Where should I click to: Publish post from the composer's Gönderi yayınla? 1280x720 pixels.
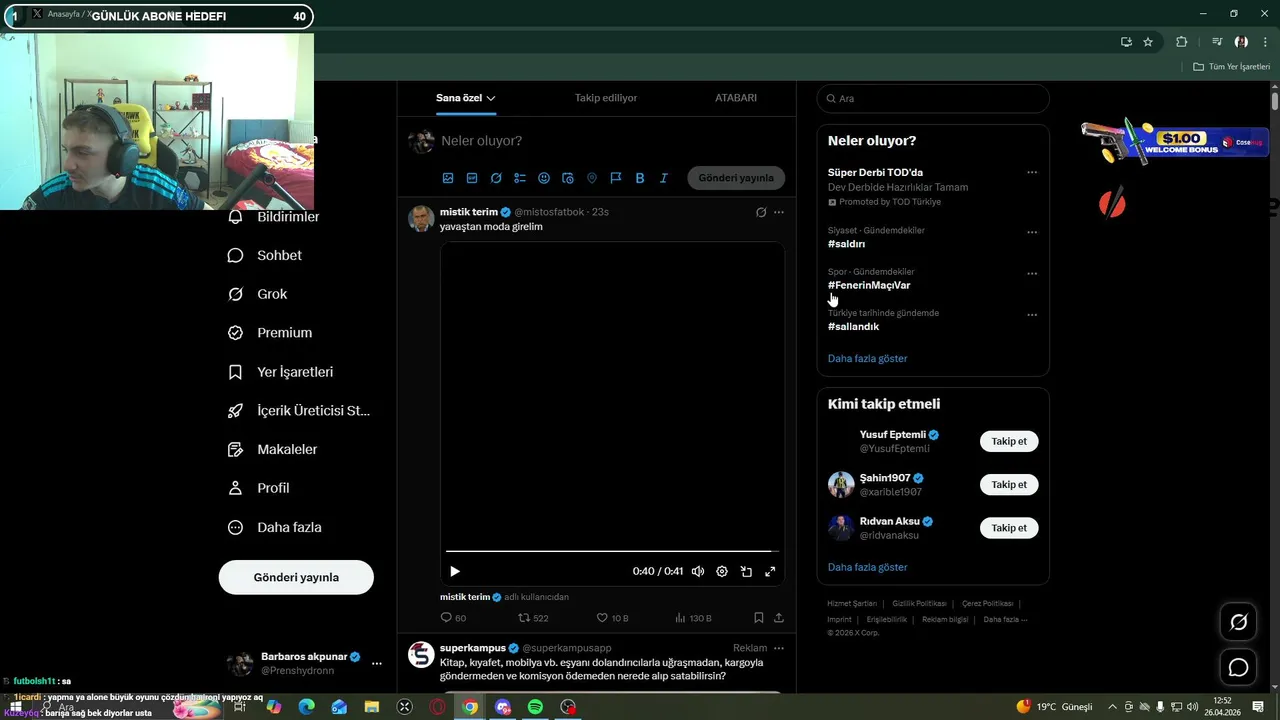coord(736,178)
